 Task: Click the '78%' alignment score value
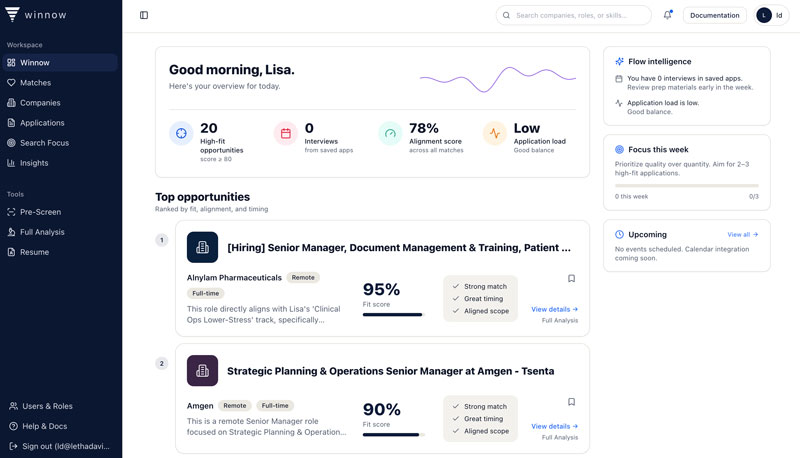point(423,128)
